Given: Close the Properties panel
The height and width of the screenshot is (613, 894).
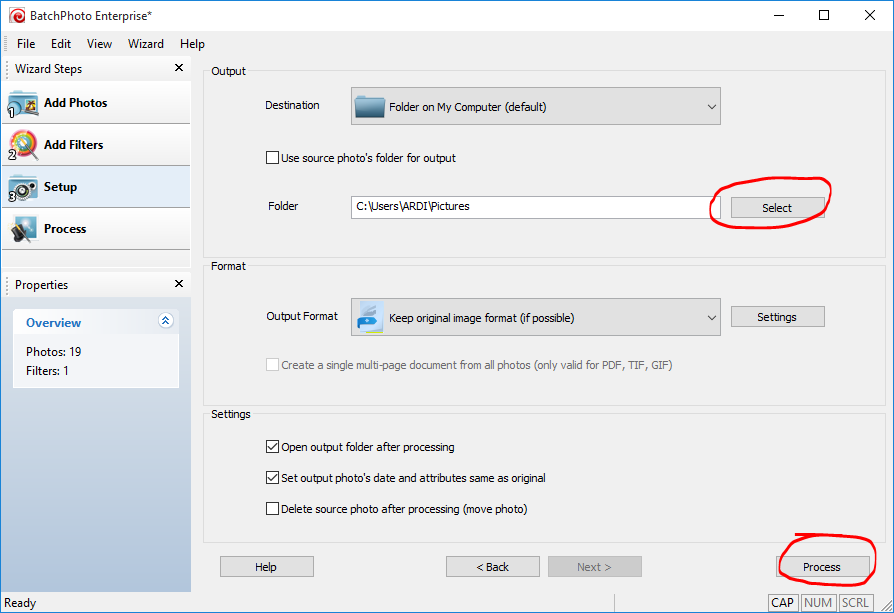Looking at the screenshot, I should tap(179, 283).
